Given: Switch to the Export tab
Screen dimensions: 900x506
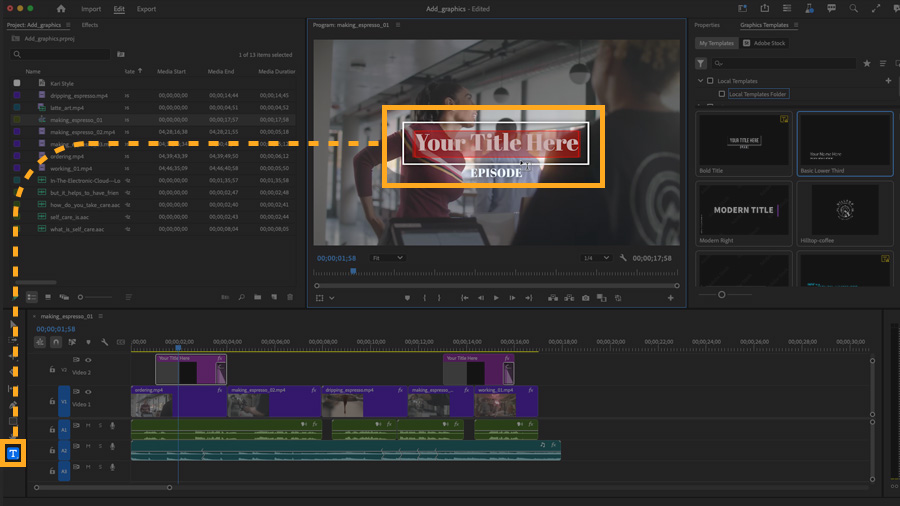Looking at the screenshot, I should pyautogui.click(x=146, y=9).
